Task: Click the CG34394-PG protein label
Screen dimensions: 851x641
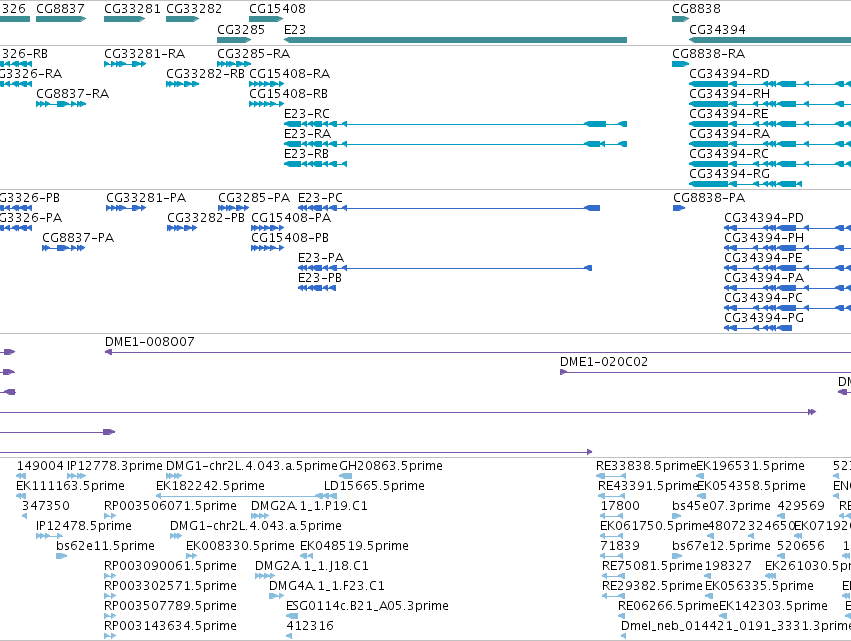Action: point(764,319)
